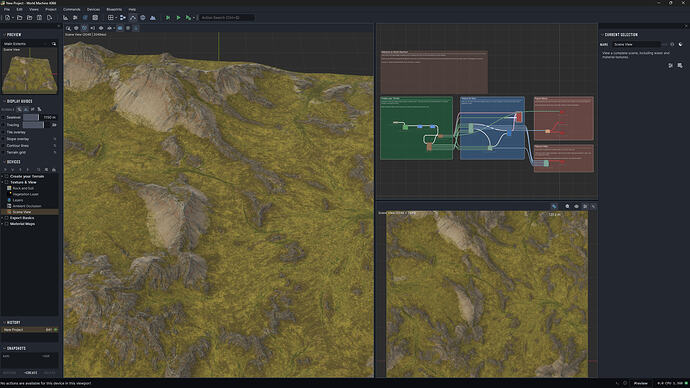Click the build status icon in status bar

point(625,383)
